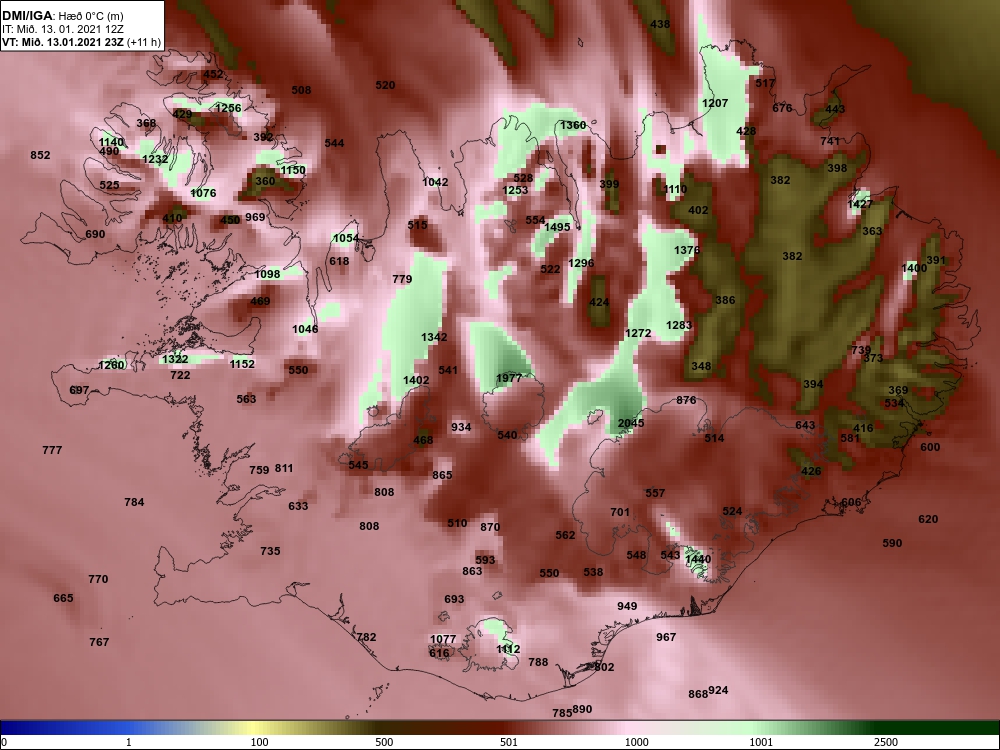The width and height of the screenshot is (1000, 750).
Task: Click the 1046 value label
Action: (305, 329)
